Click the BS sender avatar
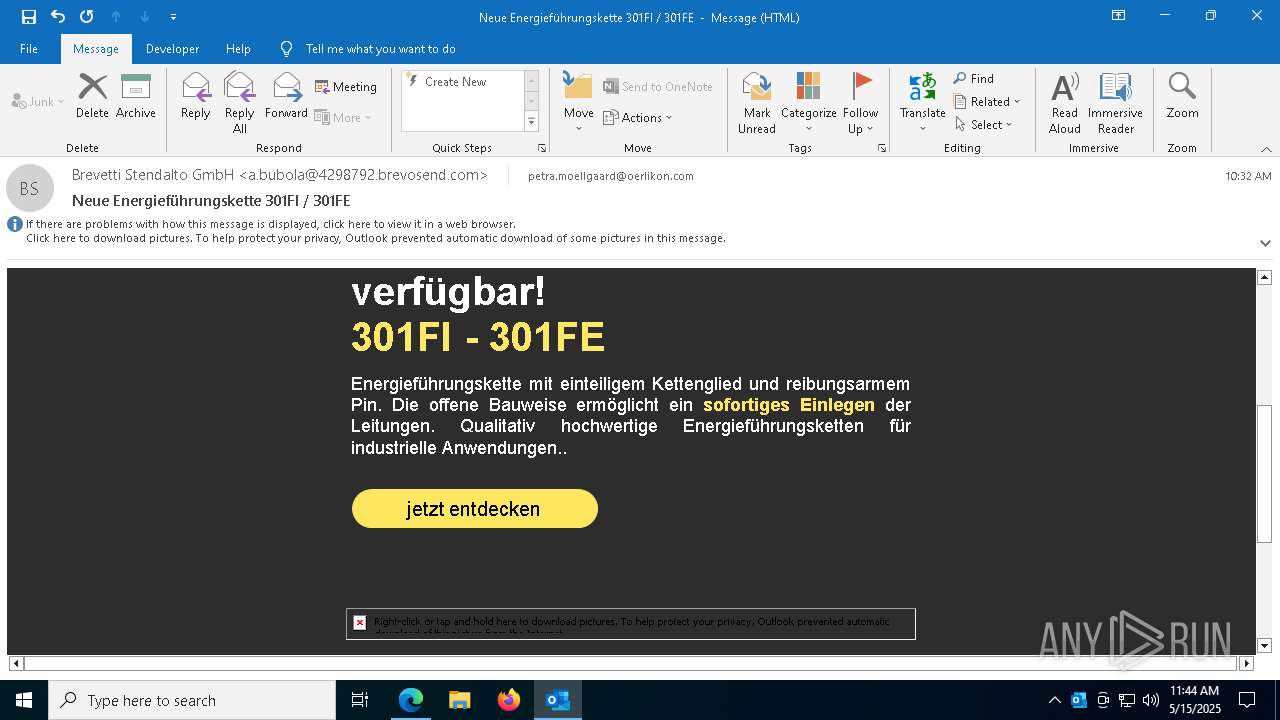The width and height of the screenshot is (1280, 720). [30, 188]
